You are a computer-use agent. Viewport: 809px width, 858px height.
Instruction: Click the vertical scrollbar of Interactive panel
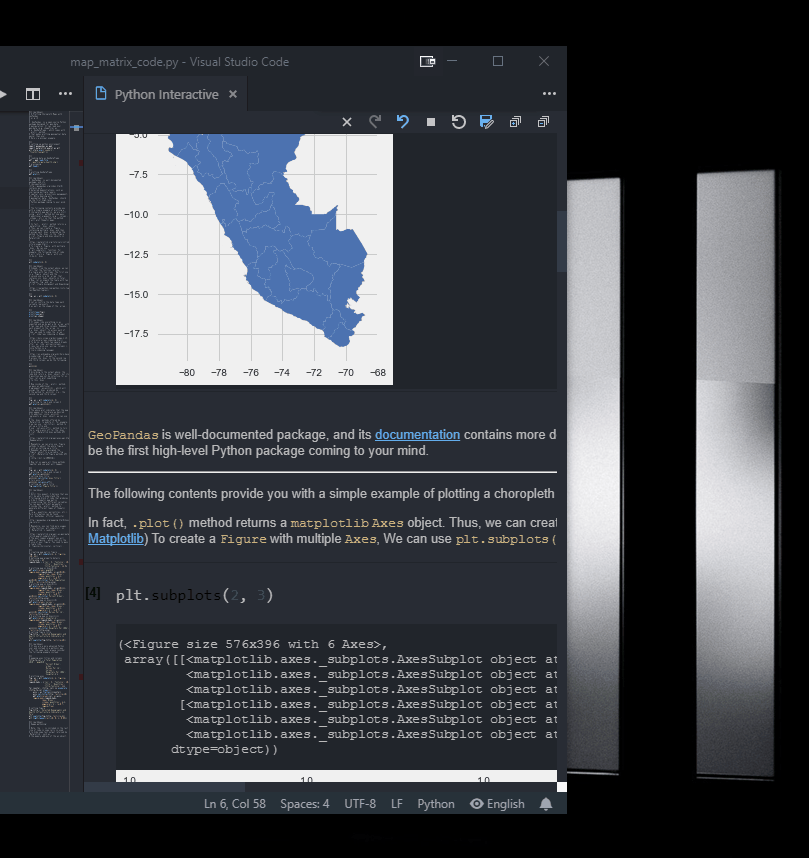click(562, 241)
